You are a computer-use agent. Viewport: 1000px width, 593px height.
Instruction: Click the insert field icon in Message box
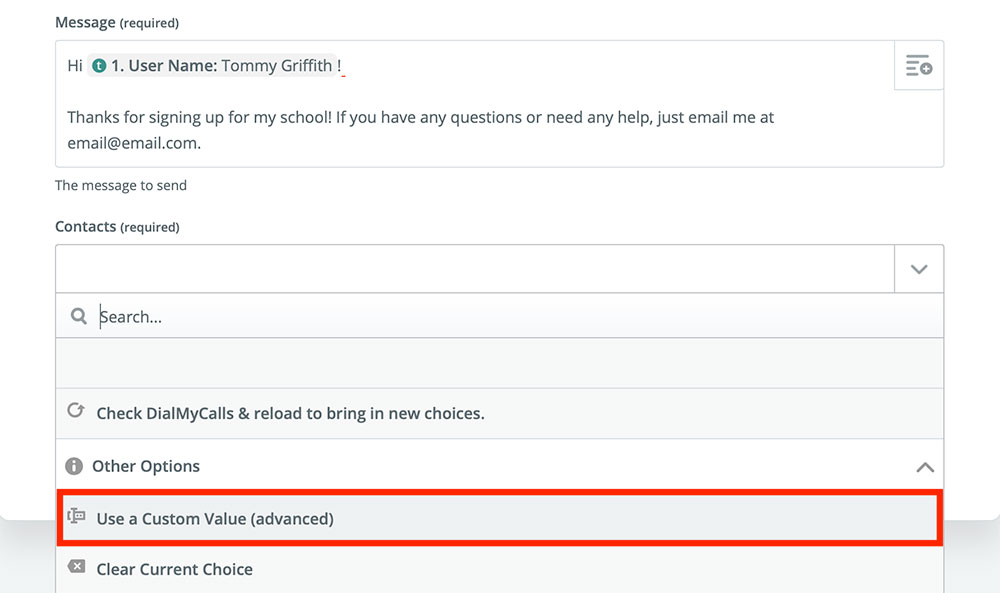(918, 67)
